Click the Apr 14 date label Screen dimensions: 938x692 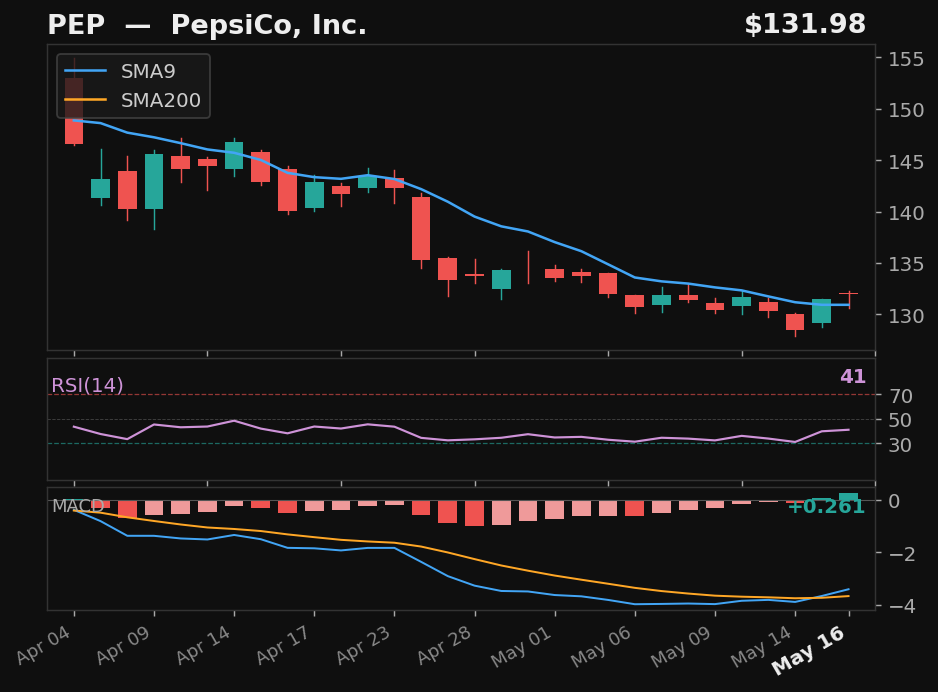point(204,645)
